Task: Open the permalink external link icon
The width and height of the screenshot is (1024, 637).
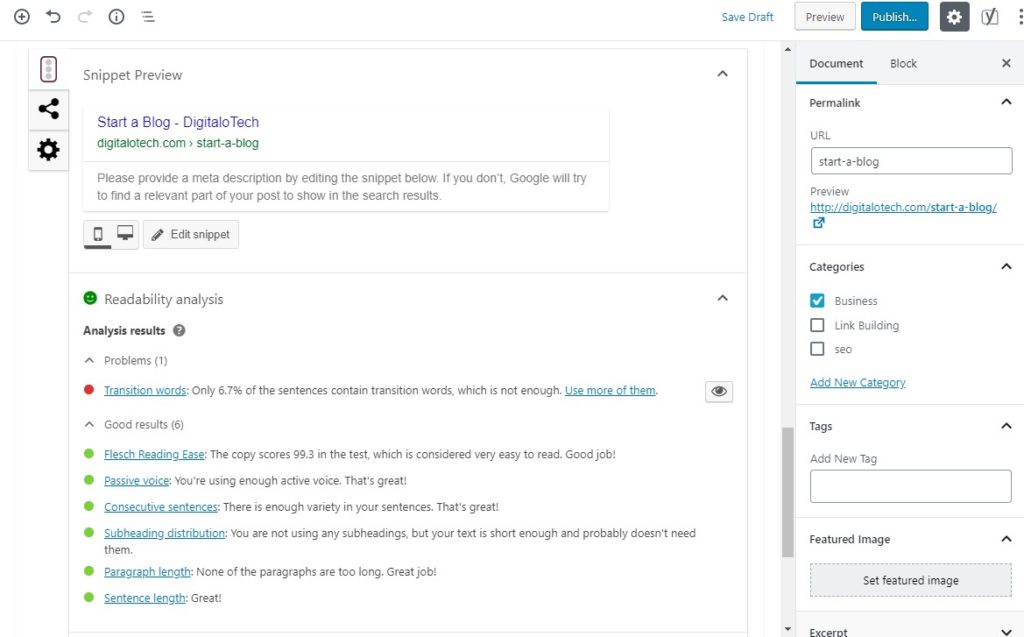Action: 818,223
